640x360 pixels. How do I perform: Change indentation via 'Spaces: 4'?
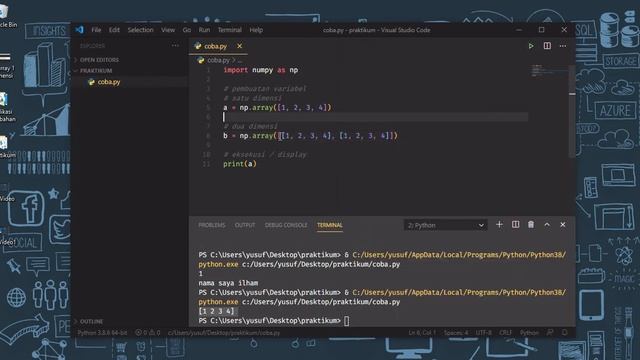click(x=456, y=333)
